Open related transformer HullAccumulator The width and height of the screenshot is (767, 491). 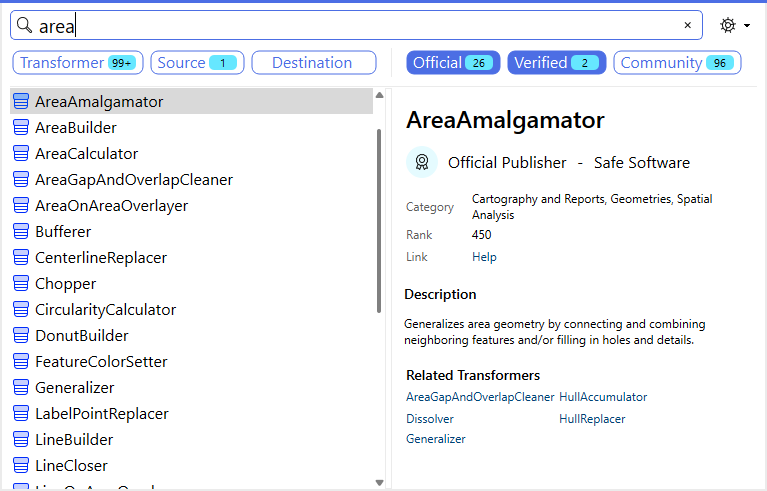[x=603, y=397]
